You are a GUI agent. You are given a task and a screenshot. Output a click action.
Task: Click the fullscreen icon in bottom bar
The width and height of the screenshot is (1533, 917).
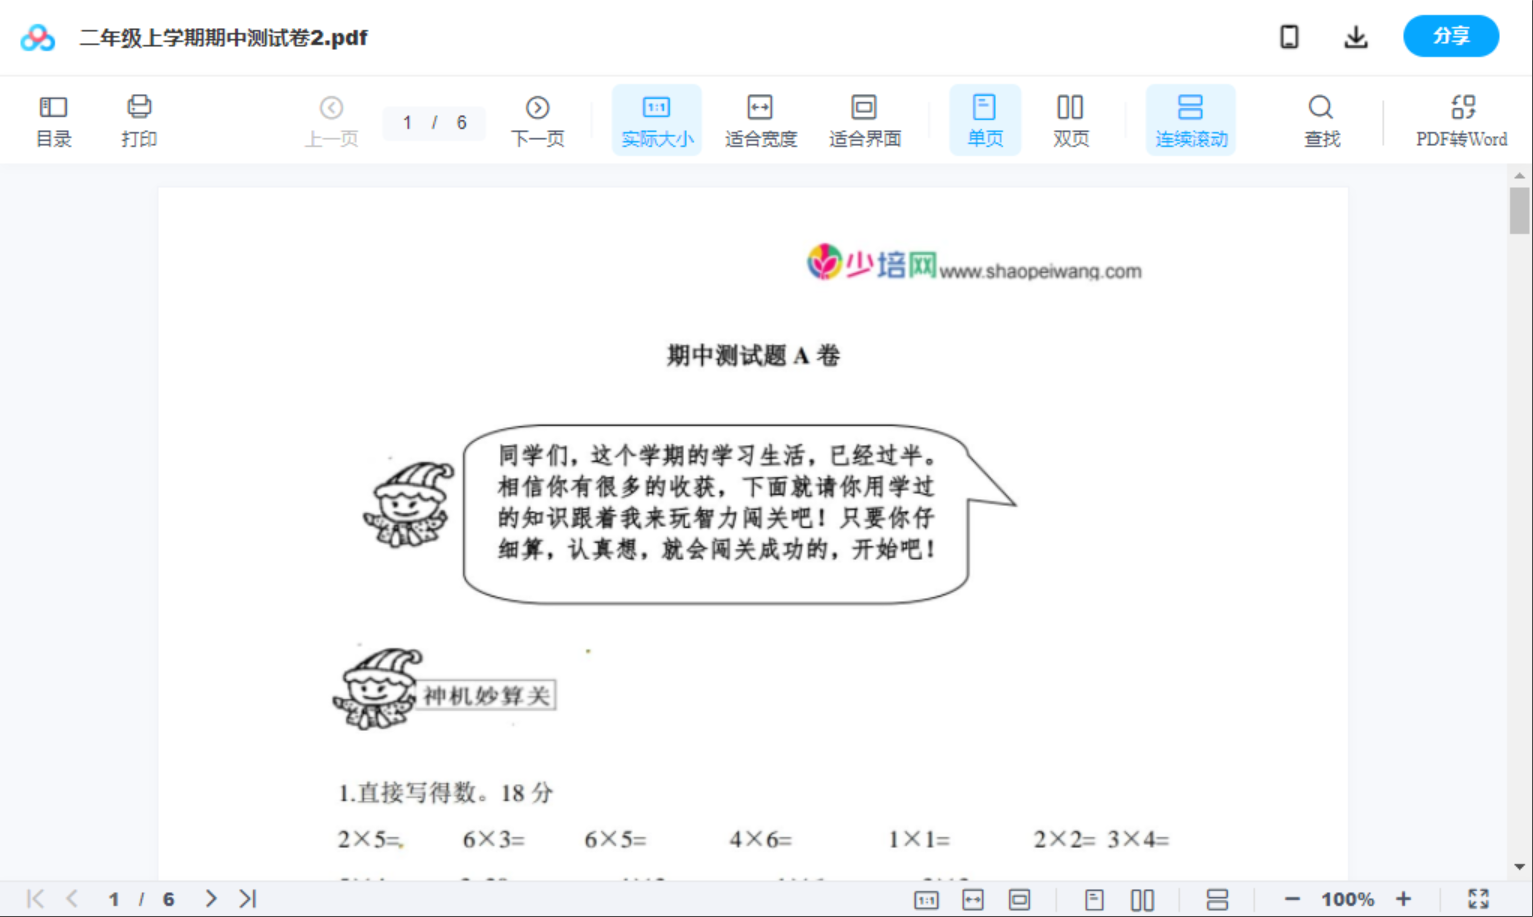tap(1480, 898)
